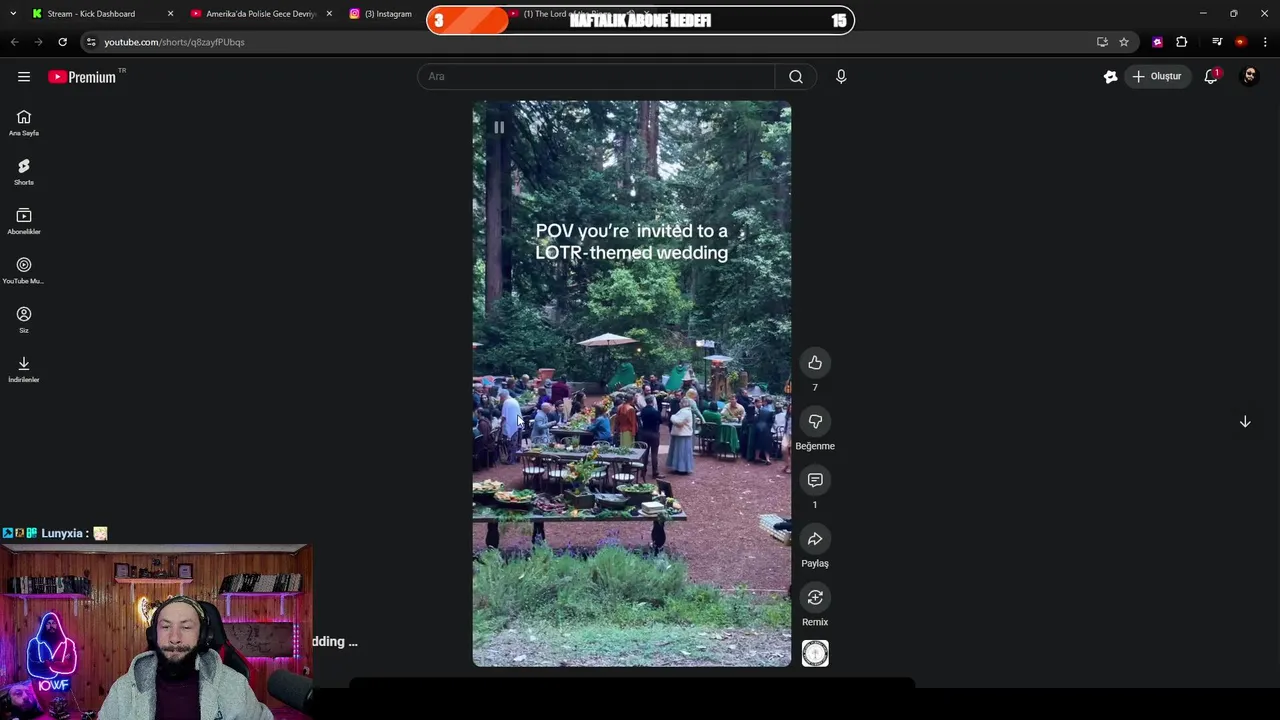The width and height of the screenshot is (1280, 720).
Task: Open Abonelikler in the sidebar
Action: [x=24, y=221]
